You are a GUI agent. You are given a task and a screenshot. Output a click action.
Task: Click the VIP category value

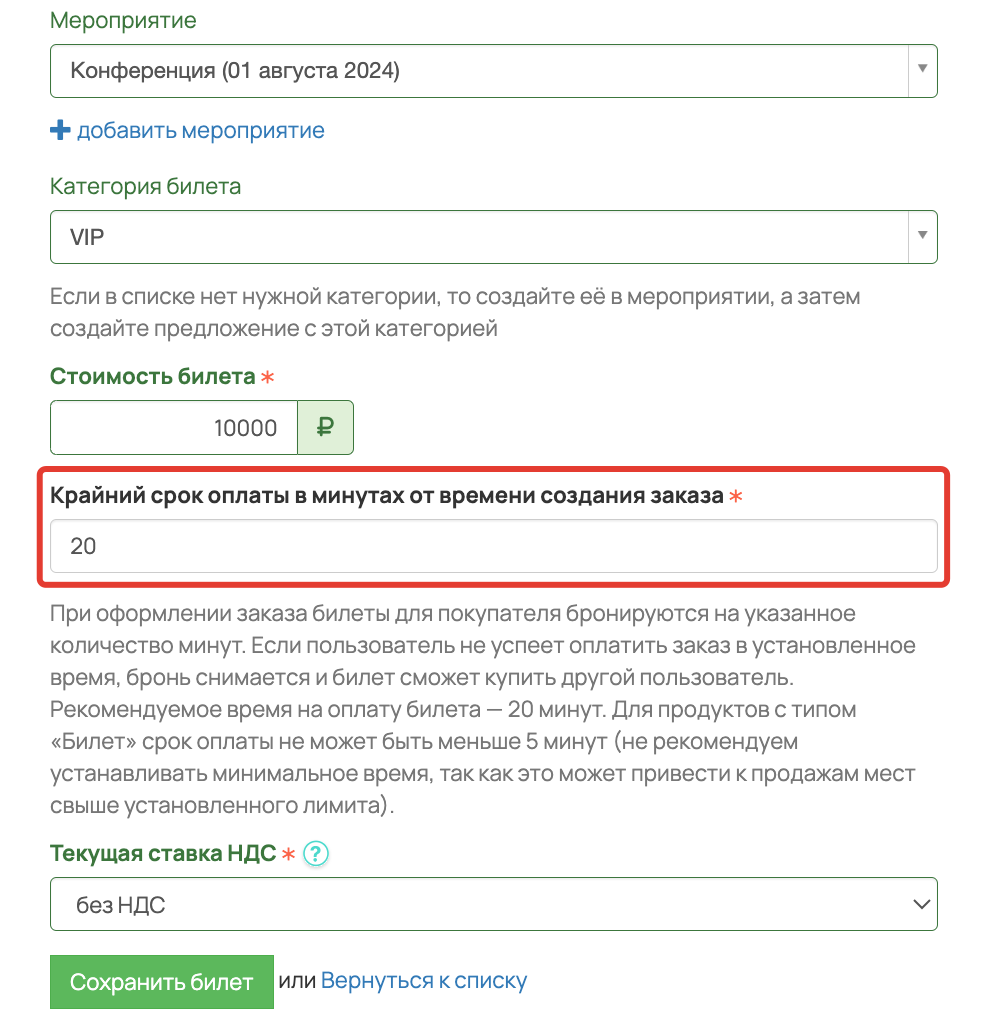[87, 237]
